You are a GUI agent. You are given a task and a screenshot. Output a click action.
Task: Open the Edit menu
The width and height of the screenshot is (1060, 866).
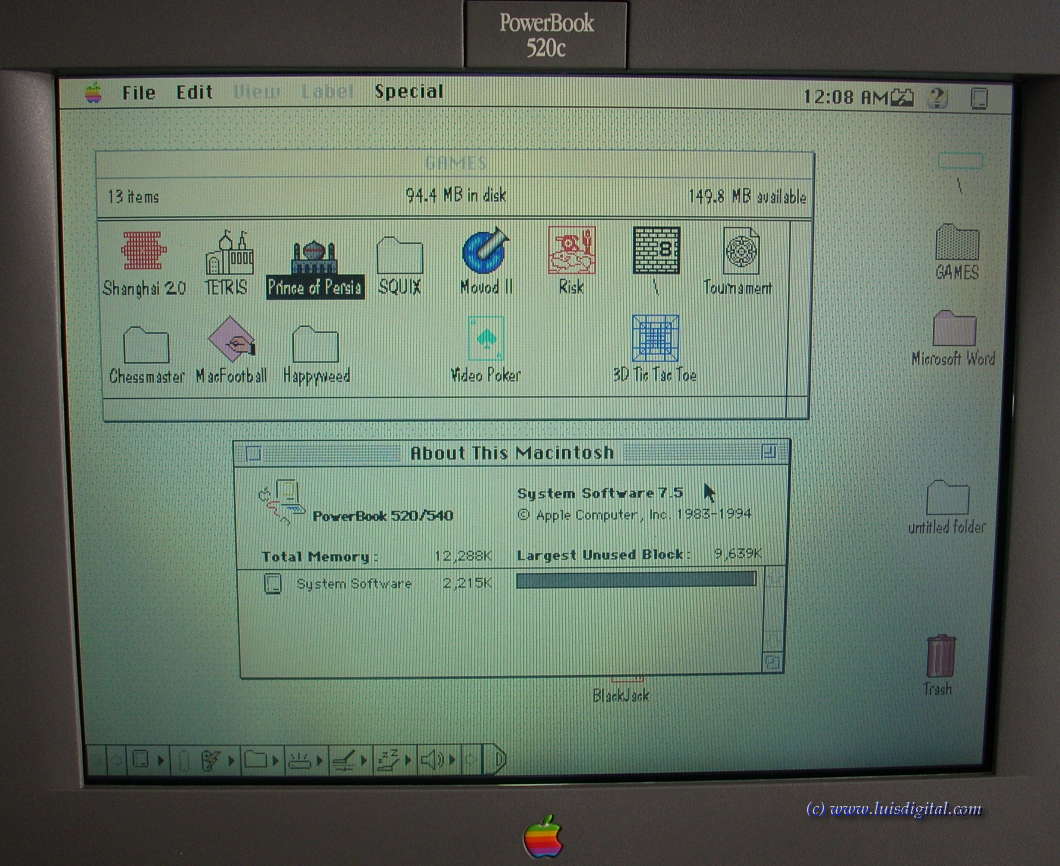click(194, 92)
